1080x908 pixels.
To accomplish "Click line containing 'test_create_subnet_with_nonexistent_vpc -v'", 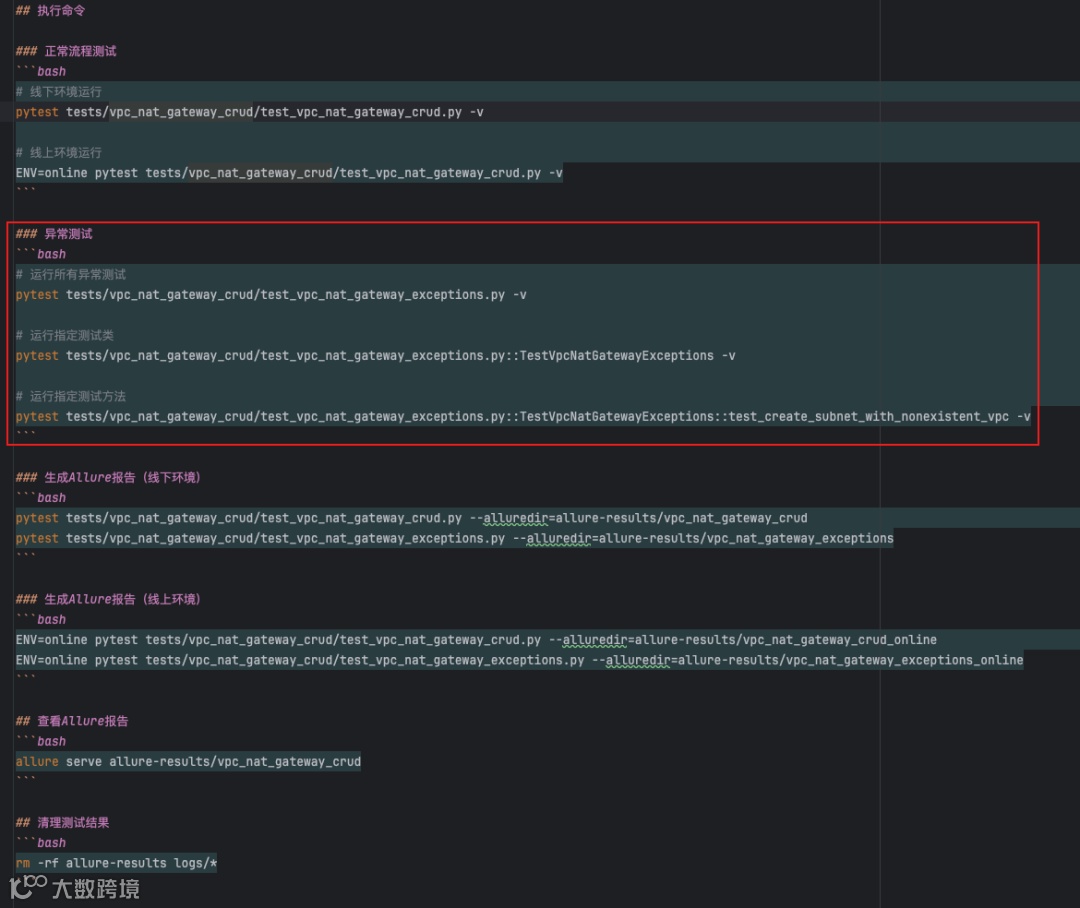I will point(523,416).
